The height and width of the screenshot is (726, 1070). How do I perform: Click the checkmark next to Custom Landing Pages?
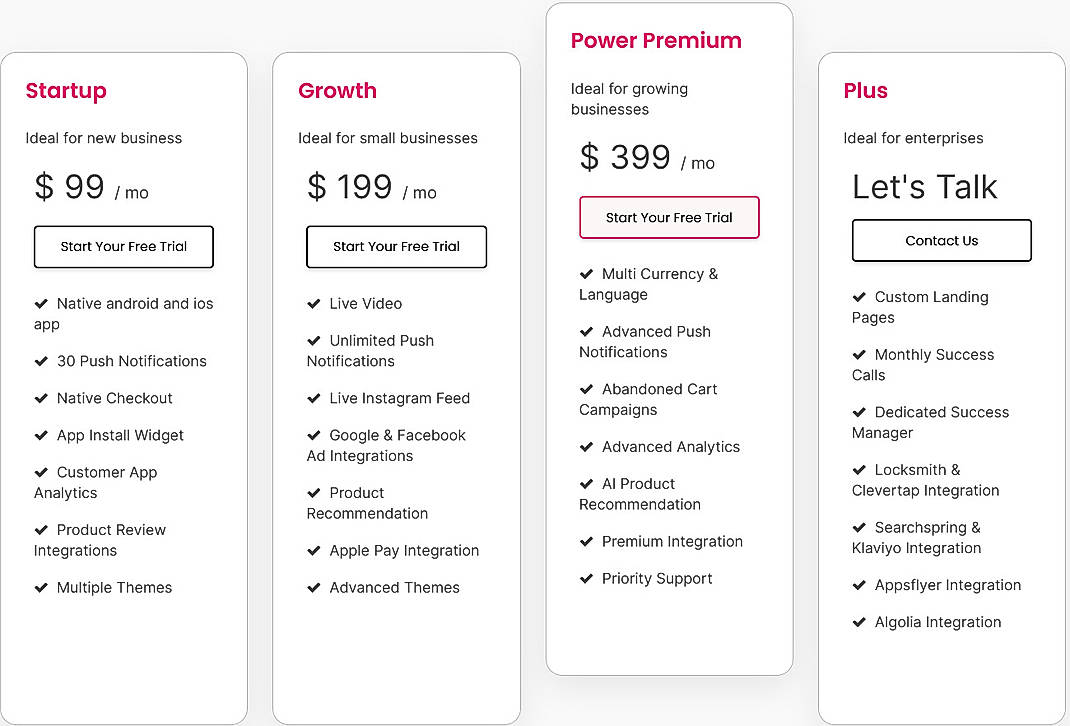(860, 297)
